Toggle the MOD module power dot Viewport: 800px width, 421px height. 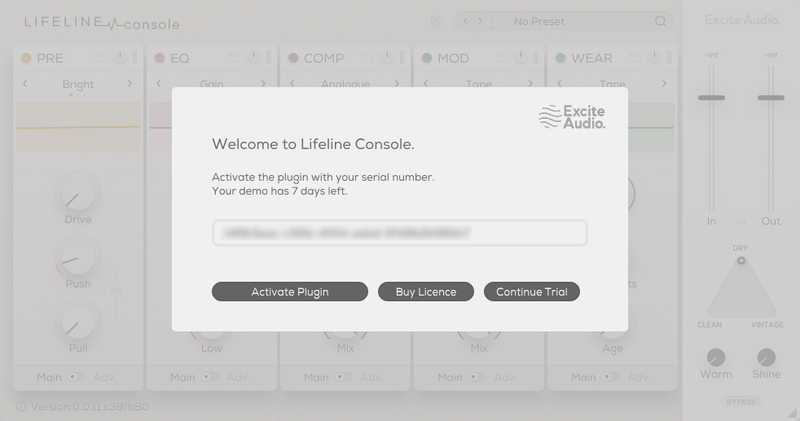427,58
